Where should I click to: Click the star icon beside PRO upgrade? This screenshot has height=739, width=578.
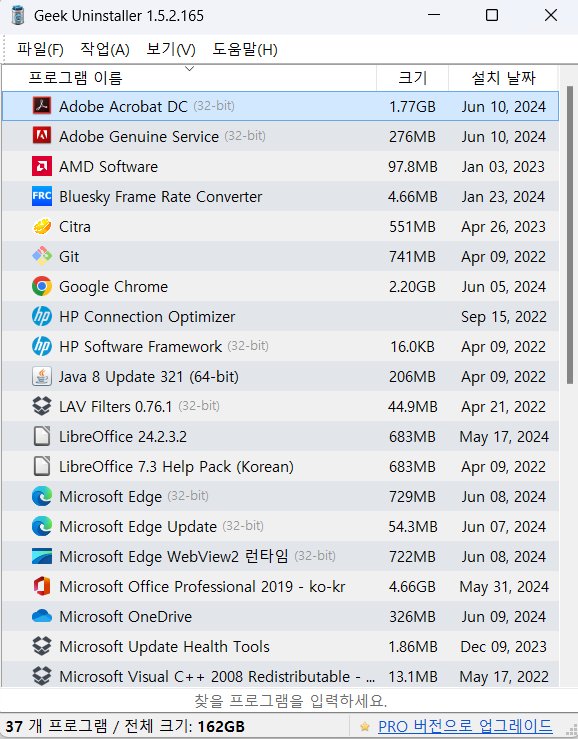(x=364, y=727)
